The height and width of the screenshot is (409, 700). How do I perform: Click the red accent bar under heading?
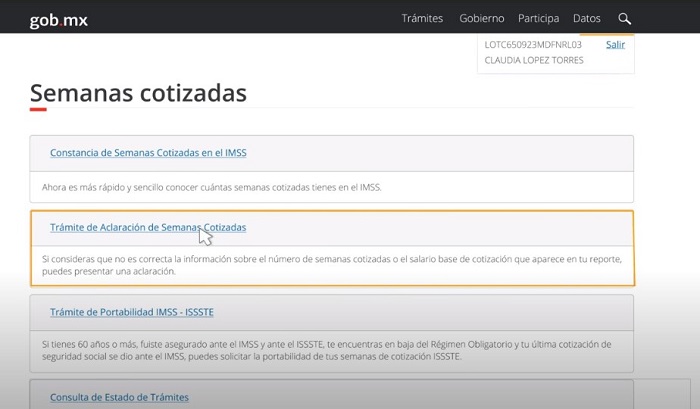[38, 109]
